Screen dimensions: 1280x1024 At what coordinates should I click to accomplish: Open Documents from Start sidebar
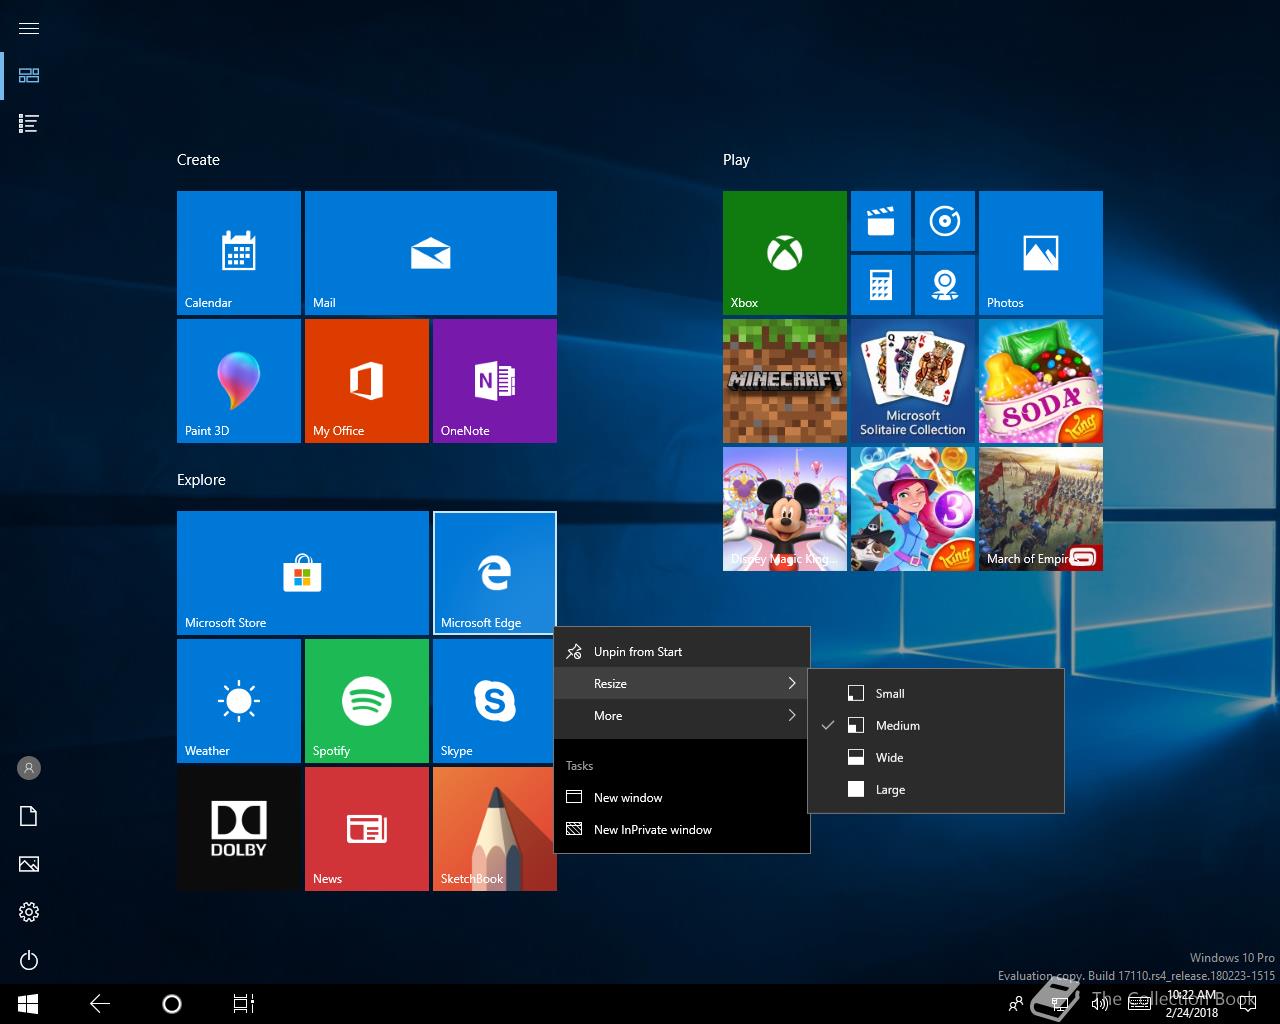(x=29, y=816)
